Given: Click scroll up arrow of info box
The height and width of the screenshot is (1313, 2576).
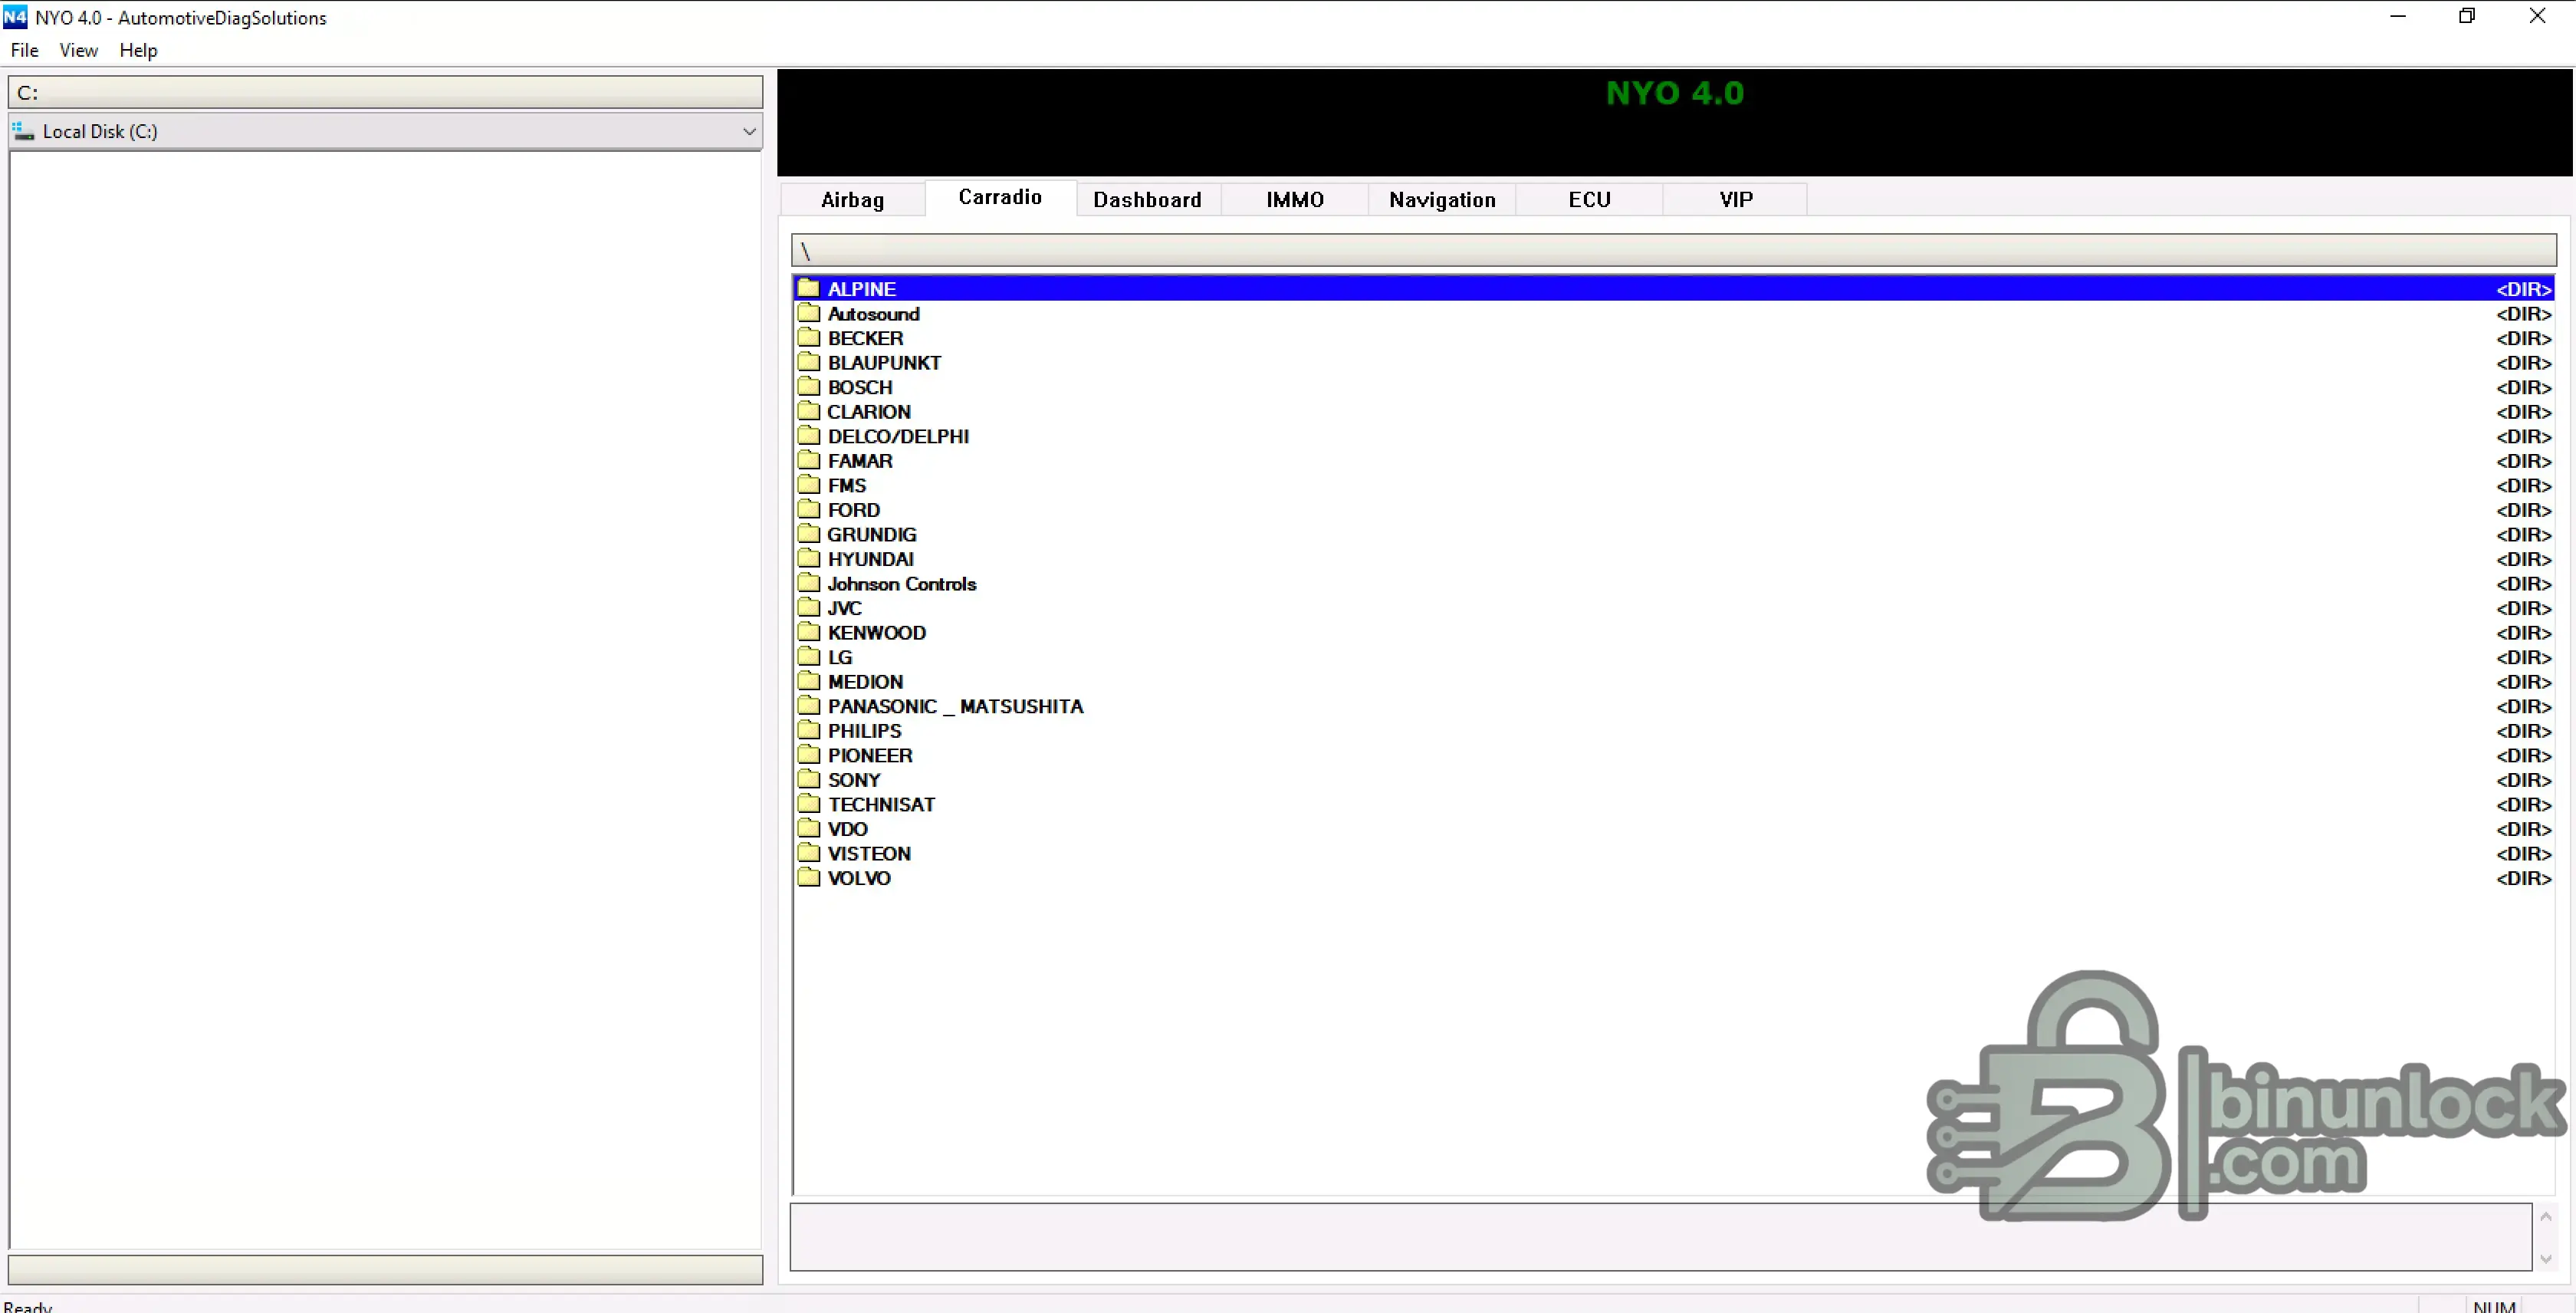Looking at the screenshot, I should [x=2546, y=1216].
